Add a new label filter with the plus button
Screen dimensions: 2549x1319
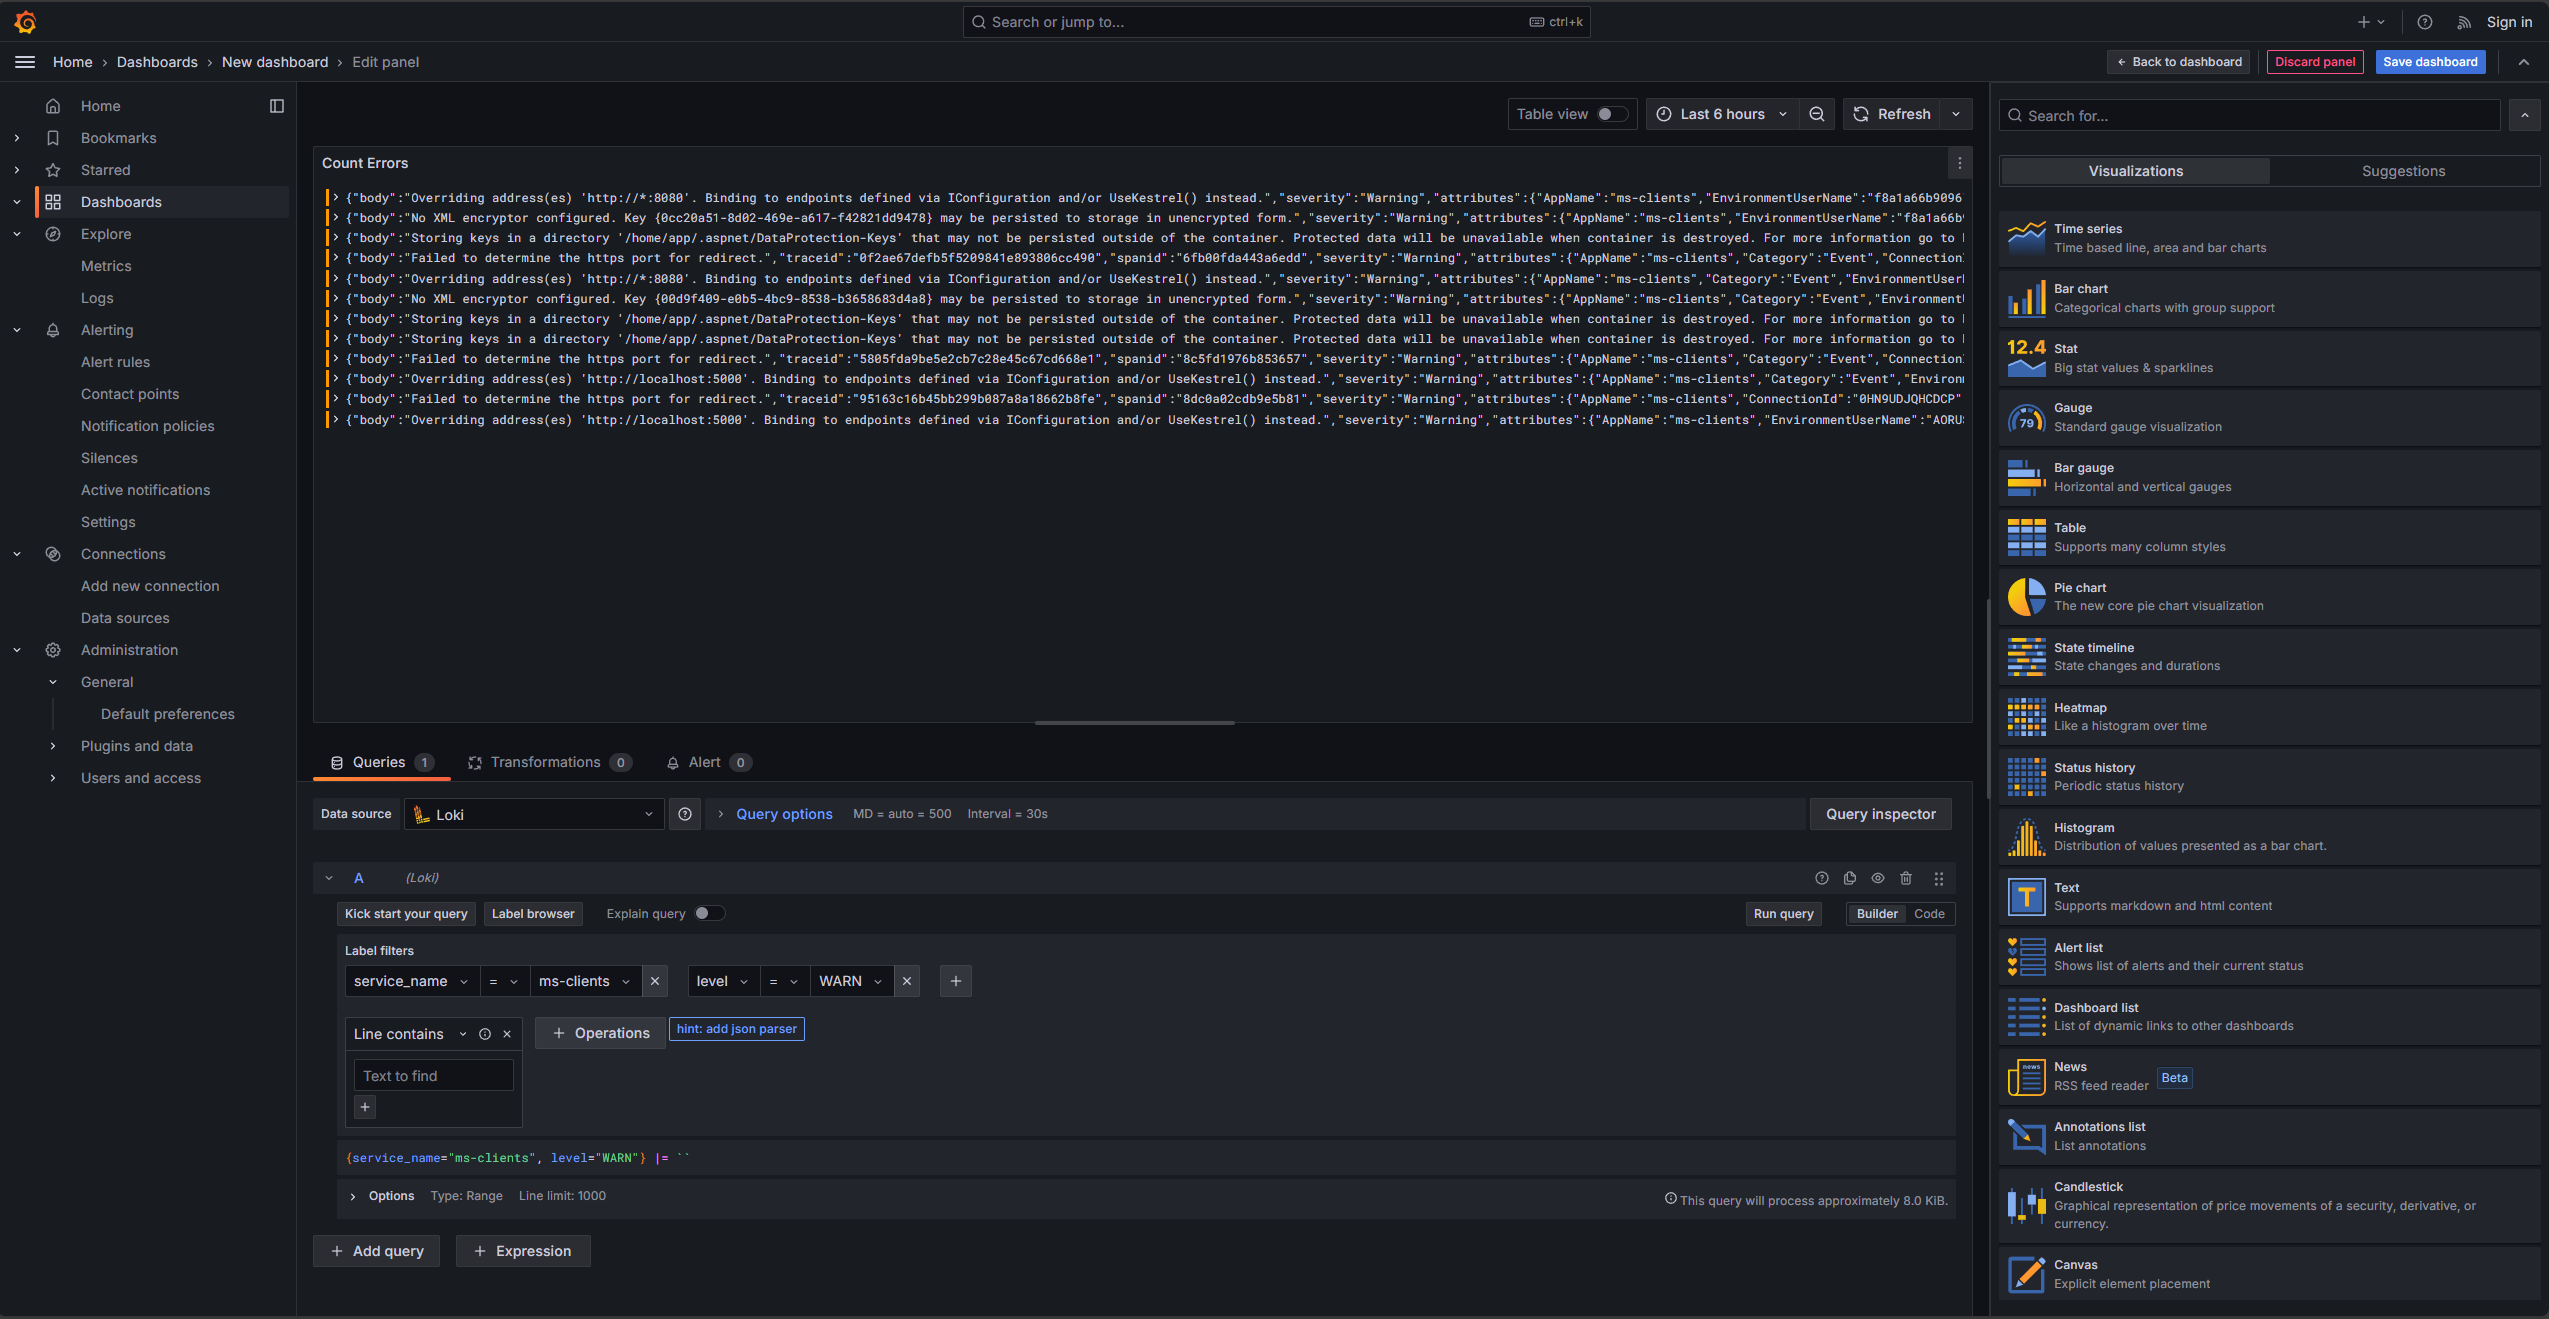(956, 981)
